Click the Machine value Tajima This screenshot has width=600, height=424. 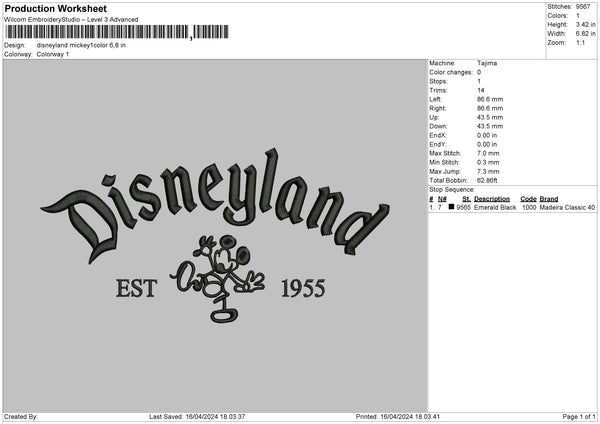pos(487,63)
